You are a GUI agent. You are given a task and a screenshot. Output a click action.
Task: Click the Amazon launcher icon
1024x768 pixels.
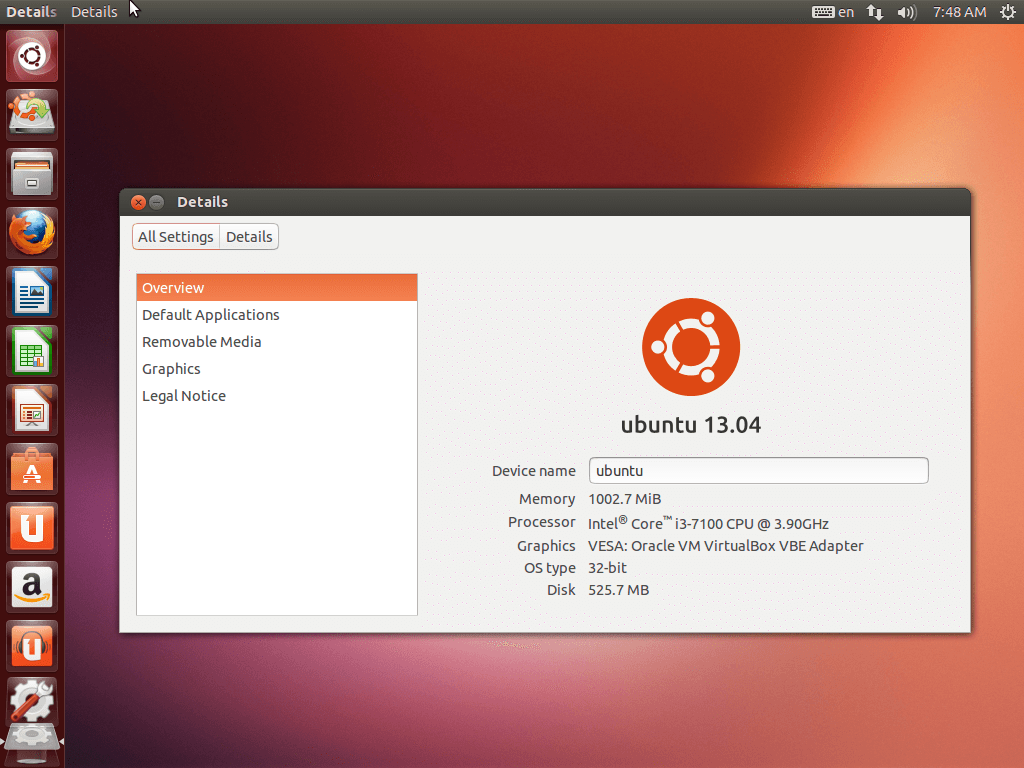(x=33, y=587)
